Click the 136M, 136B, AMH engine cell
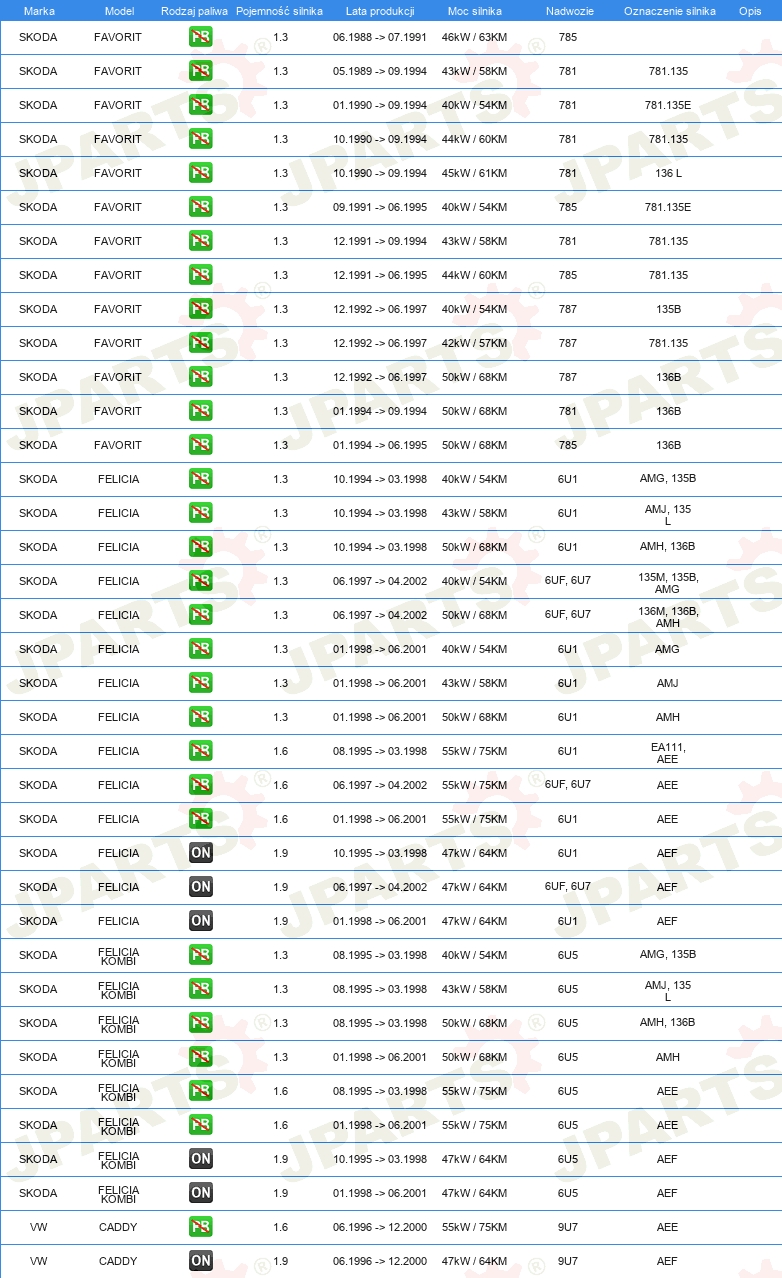782x1278 pixels. pos(668,617)
